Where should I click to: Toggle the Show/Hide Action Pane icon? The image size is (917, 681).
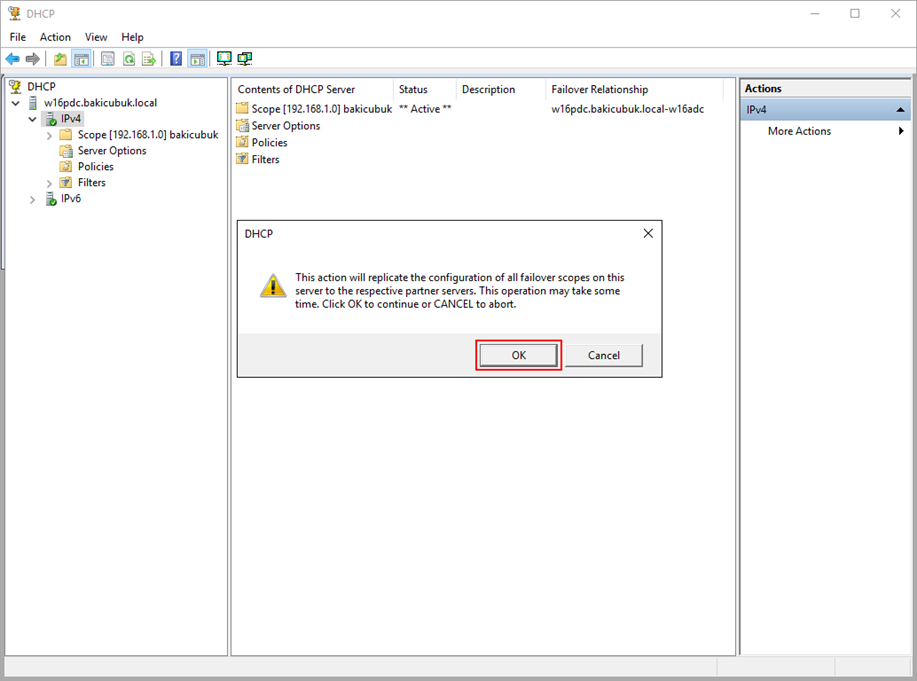[198, 59]
